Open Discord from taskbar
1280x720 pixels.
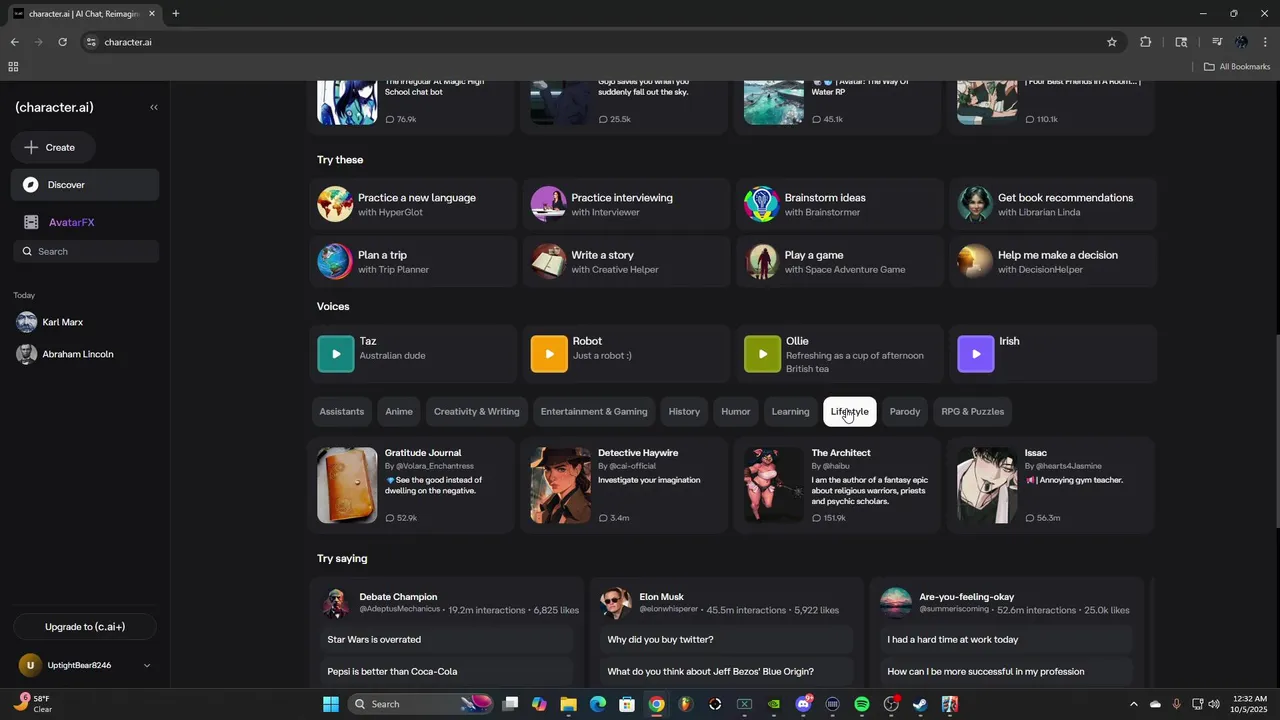(x=803, y=704)
